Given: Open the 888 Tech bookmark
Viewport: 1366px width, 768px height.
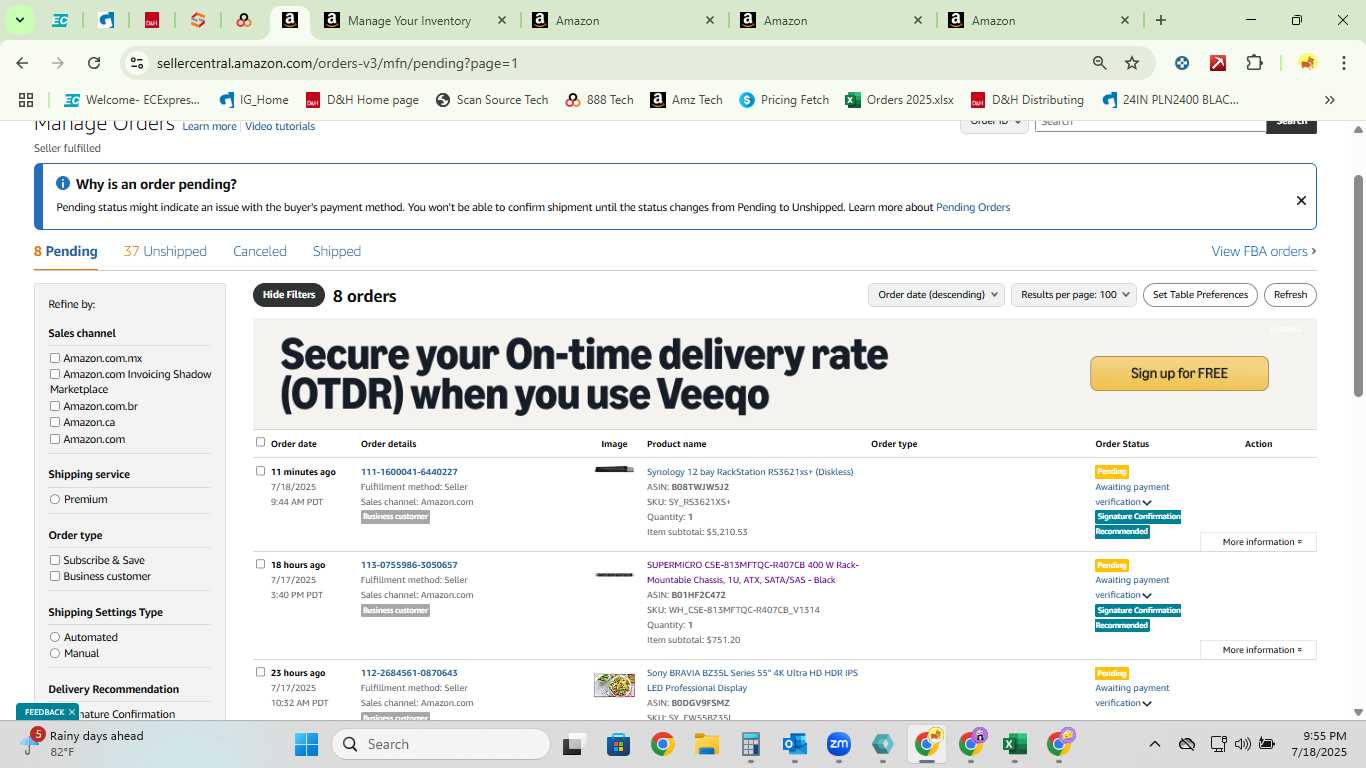Looking at the screenshot, I should tap(599, 100).
